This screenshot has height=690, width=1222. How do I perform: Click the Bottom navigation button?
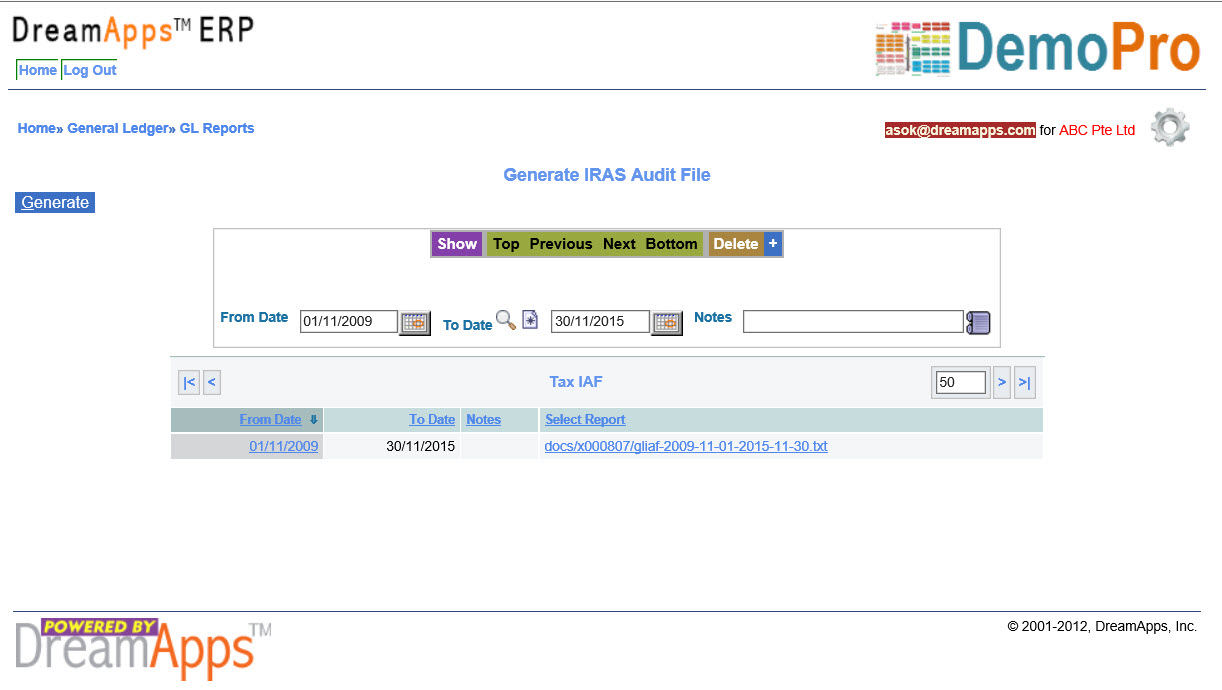pyautogui.click(x=671, y=244)
